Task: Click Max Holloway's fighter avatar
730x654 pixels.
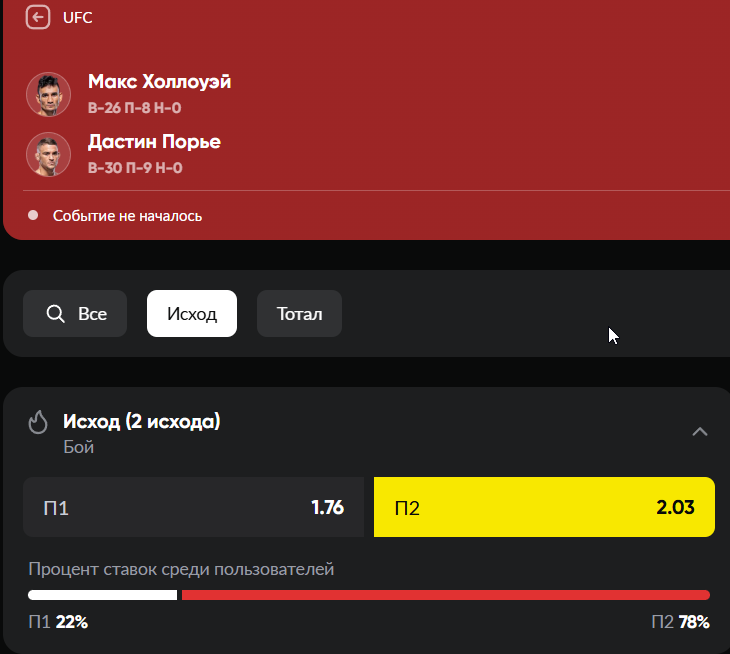Action: 48,94
